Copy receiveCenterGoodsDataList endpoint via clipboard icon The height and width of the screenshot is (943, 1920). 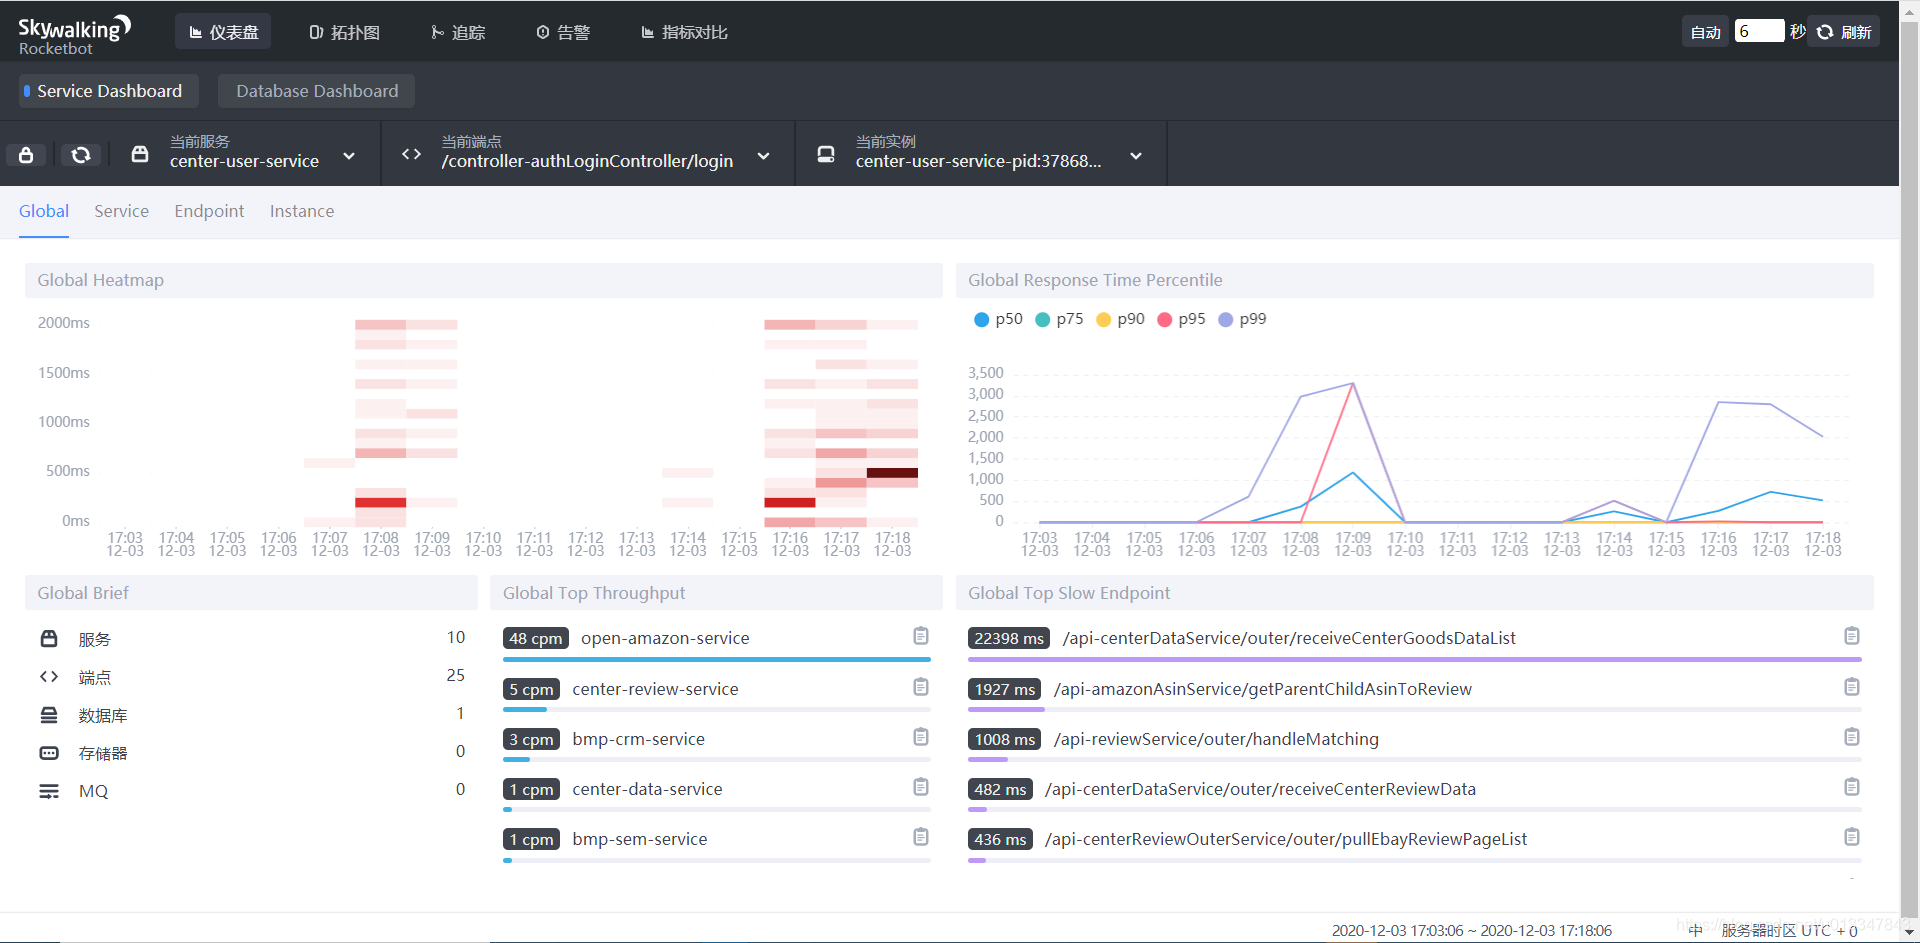(x=1852, y=636)
